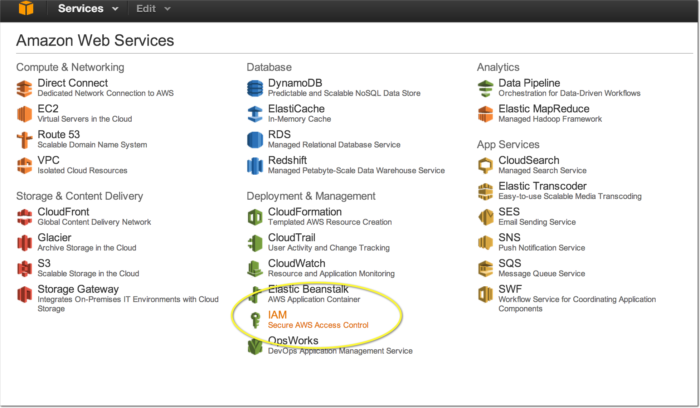Click the CloudWatch service icon
This screenshot has height=408, width=700.
255,269
